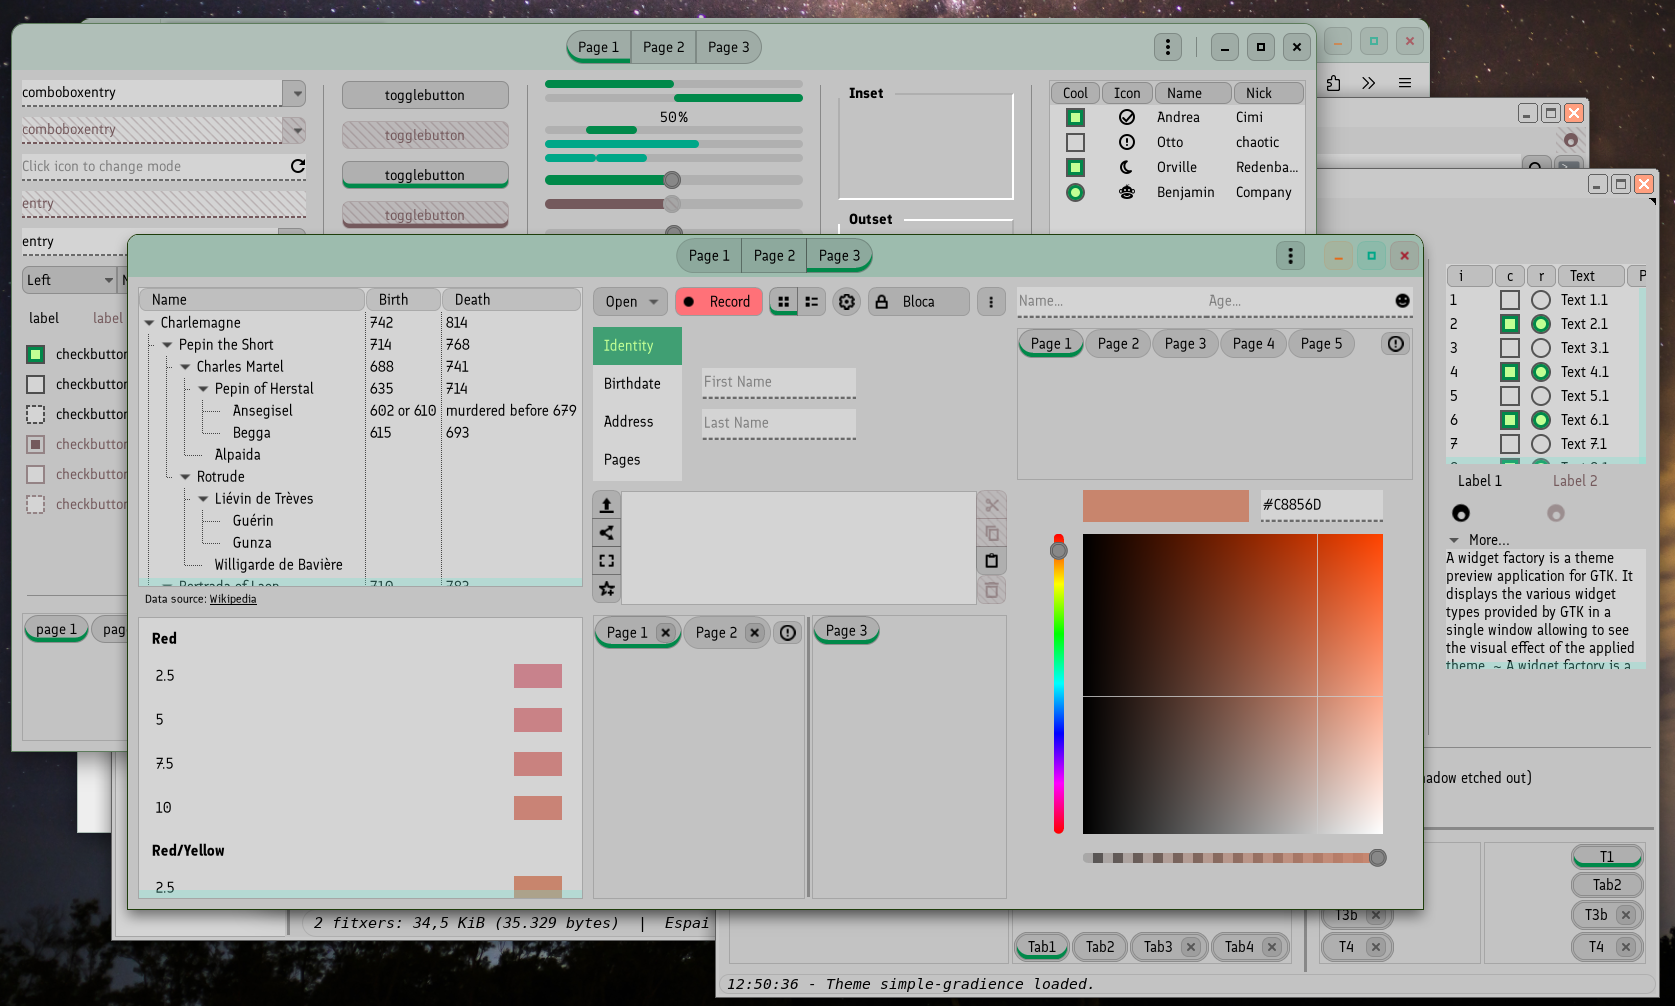Click the grid view icon in the toolbar
Screen dimensions: 1675x1006
click(783, 302)
